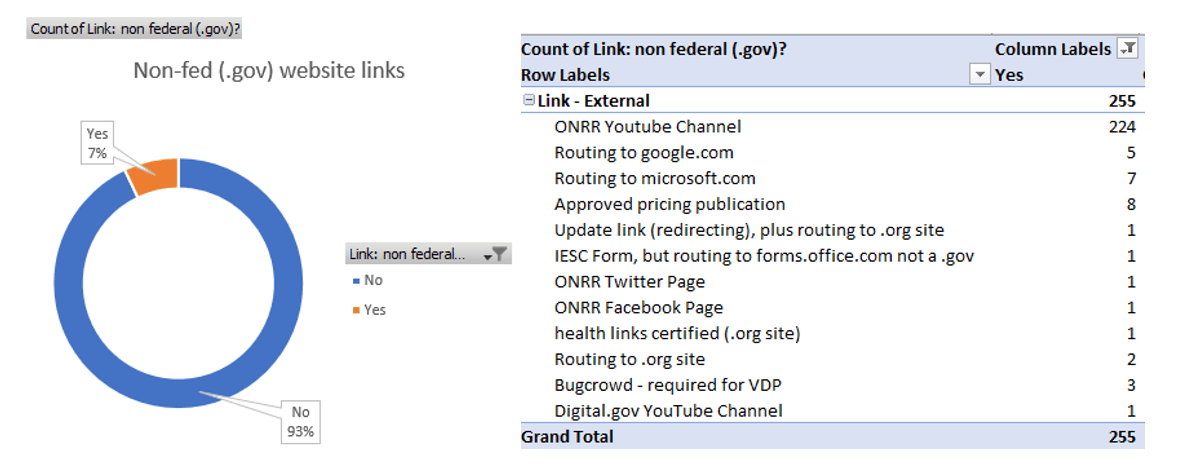Select the Digital.gov YouTube Channel row

pos(668,410)
